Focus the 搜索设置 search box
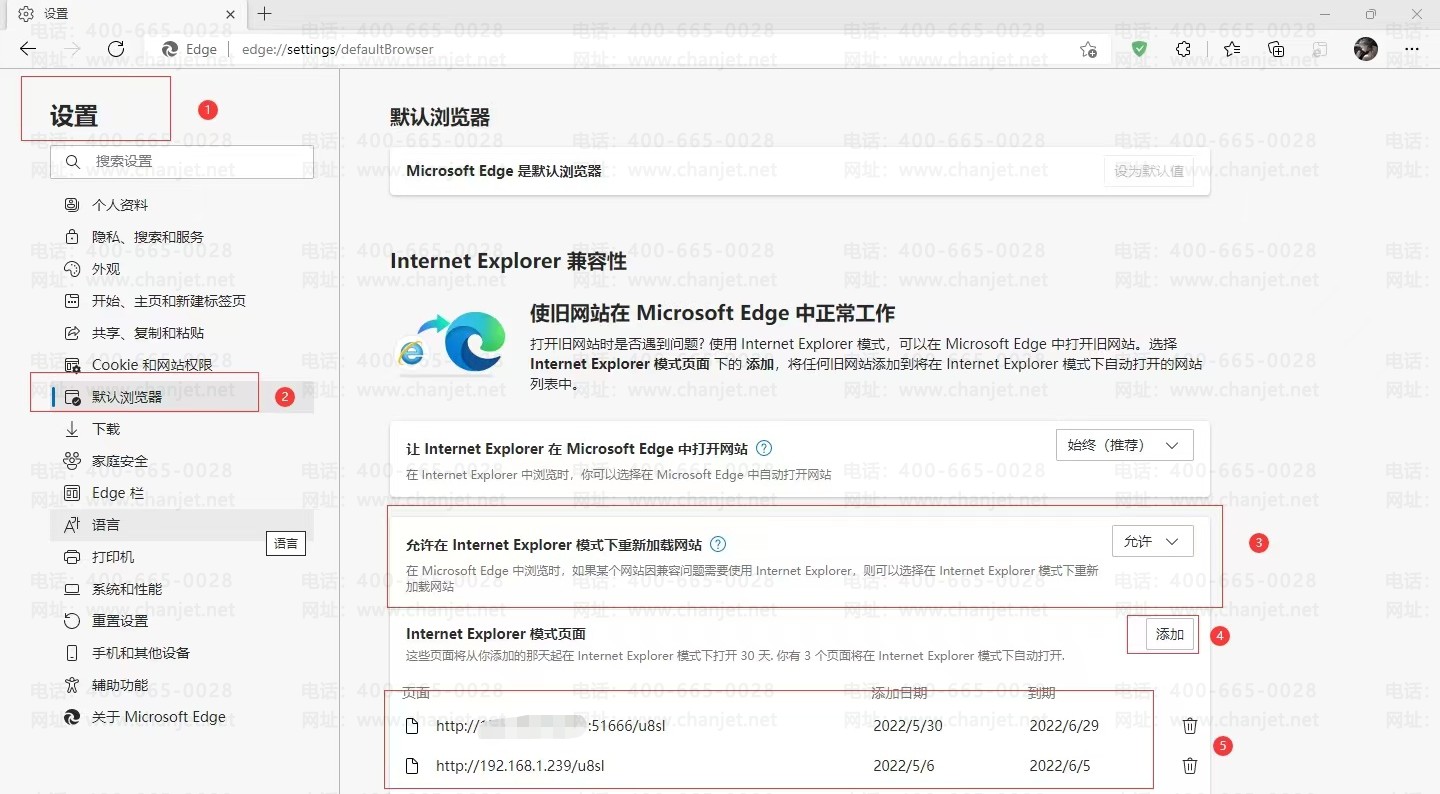 pyautogui.click(x=182, y=161)
